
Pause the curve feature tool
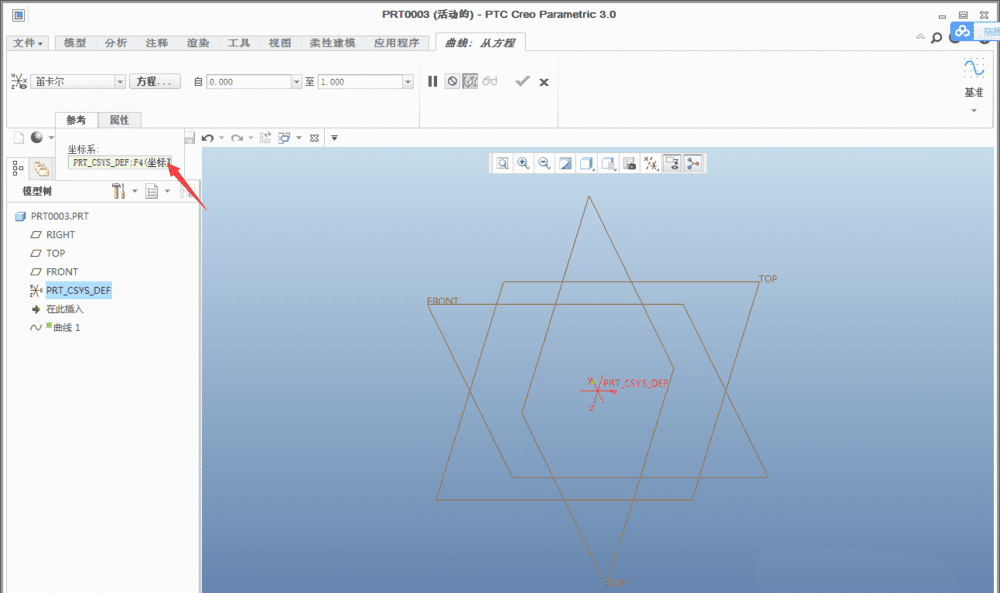[432, 82]
